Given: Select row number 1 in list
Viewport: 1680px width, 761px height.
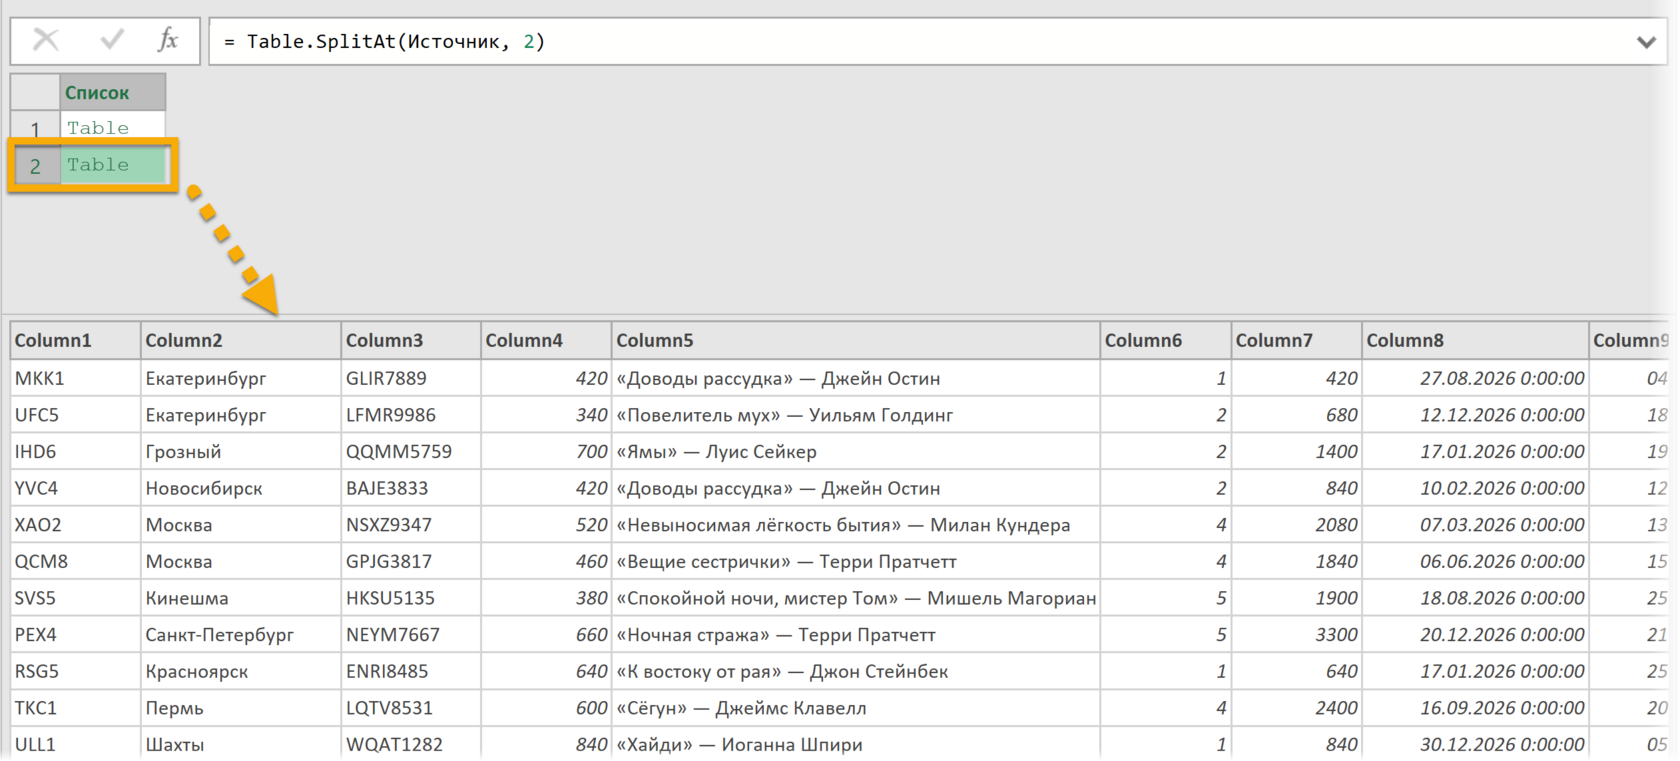Looking at the screenshot, I should coord(35,129).
